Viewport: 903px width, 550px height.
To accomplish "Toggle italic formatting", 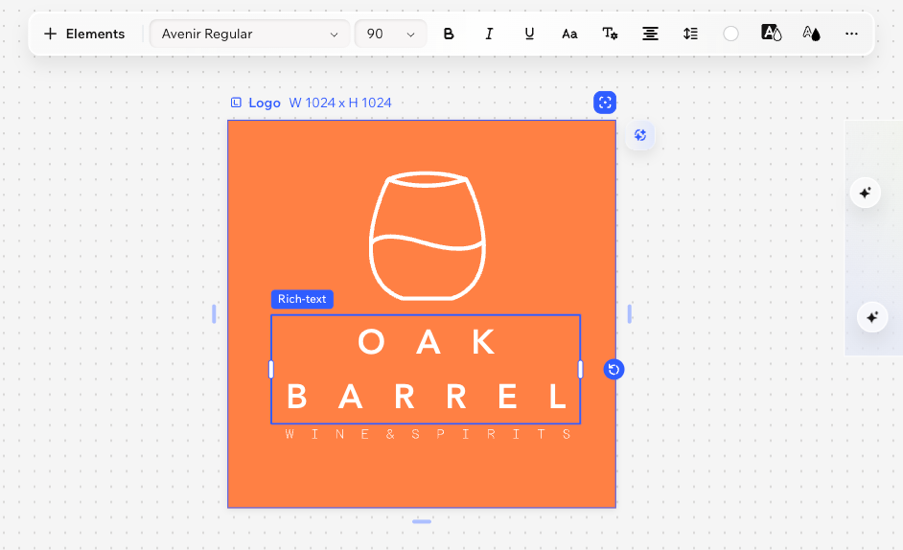I will [x=489, y=34].
